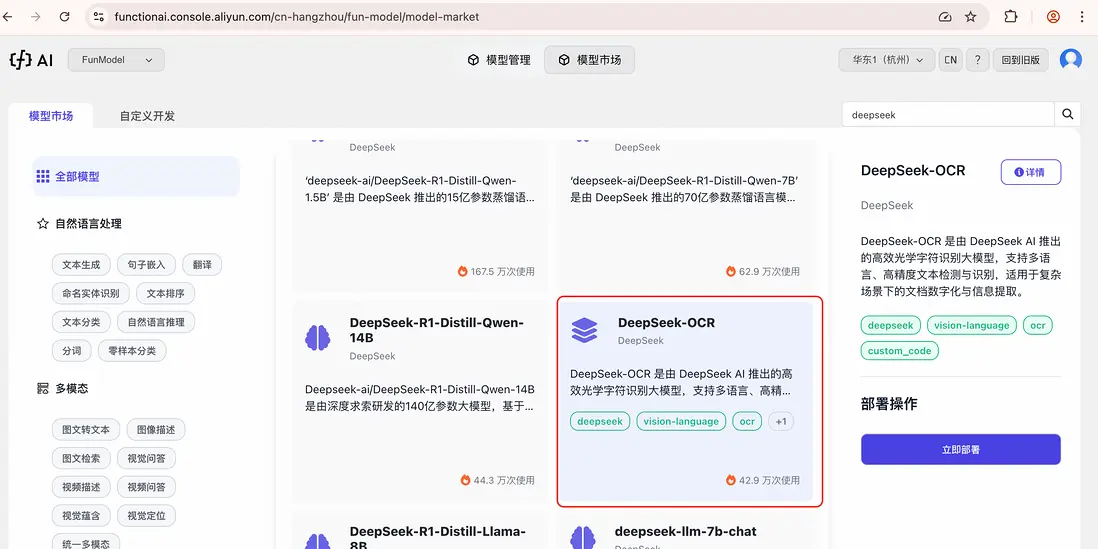Bookmark this page with star icon
The image size is (1098, 549).
coord(971,17)
